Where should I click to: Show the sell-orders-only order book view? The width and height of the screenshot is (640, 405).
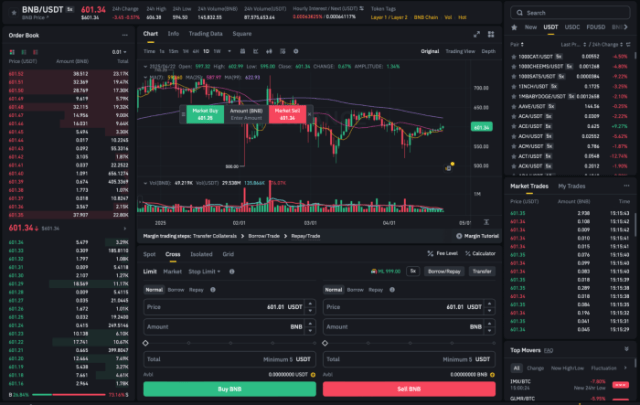coord(36,52)
